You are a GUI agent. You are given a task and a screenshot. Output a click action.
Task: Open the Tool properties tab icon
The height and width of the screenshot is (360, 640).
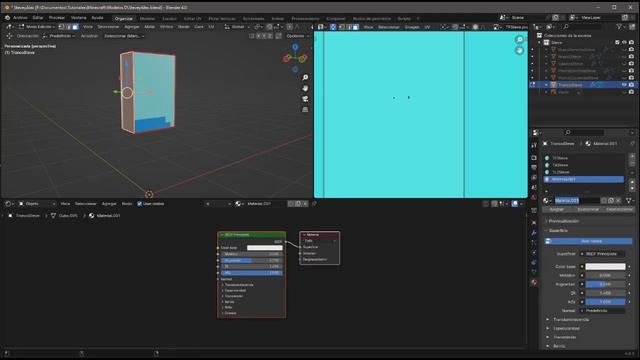click(534, 146)
